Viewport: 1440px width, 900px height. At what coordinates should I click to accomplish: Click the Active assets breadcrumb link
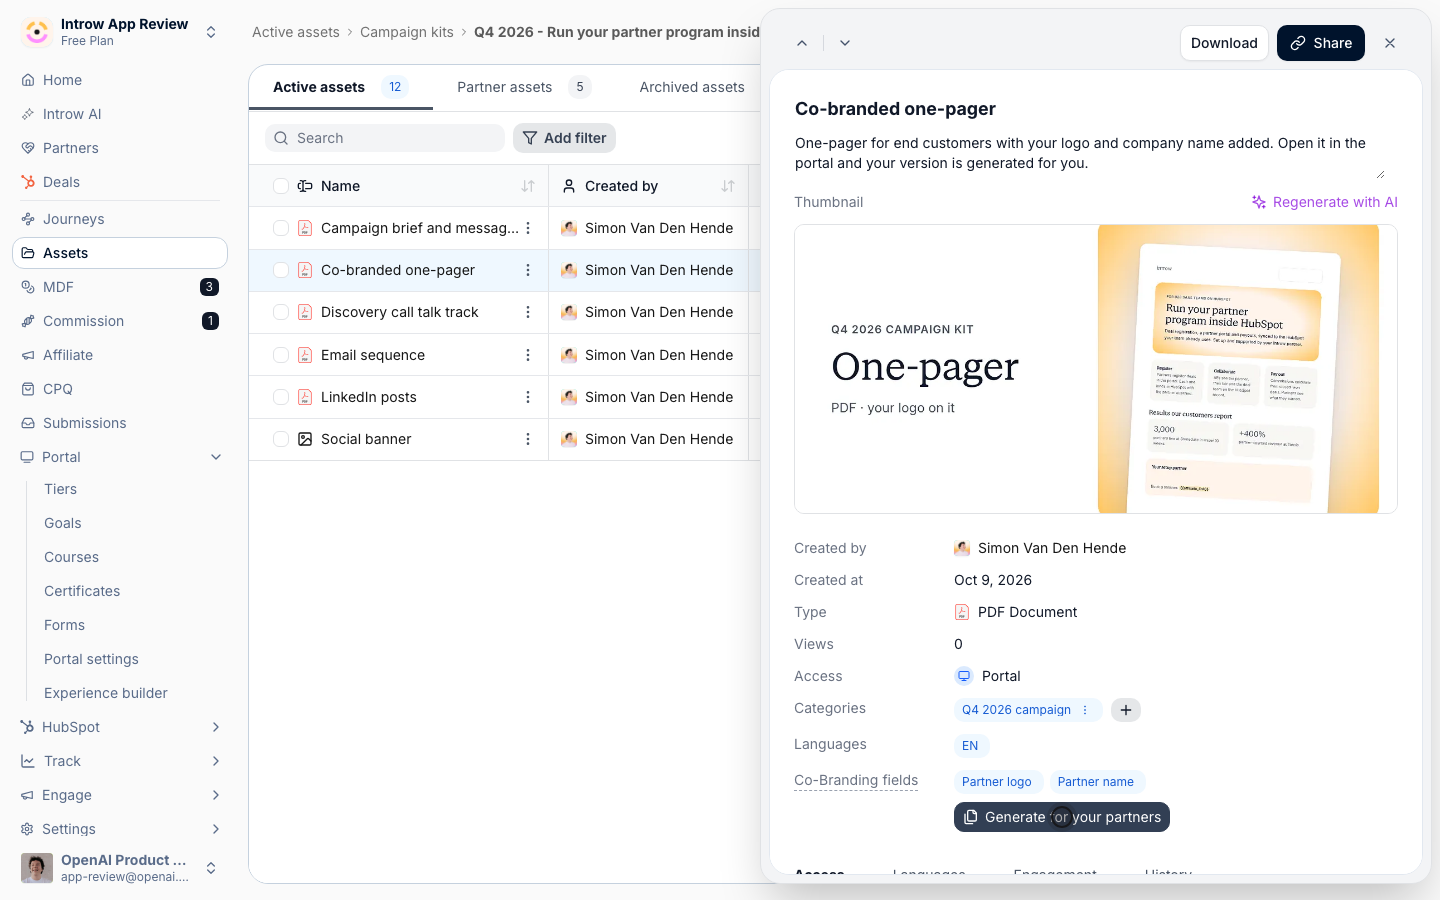click(296, 32)
